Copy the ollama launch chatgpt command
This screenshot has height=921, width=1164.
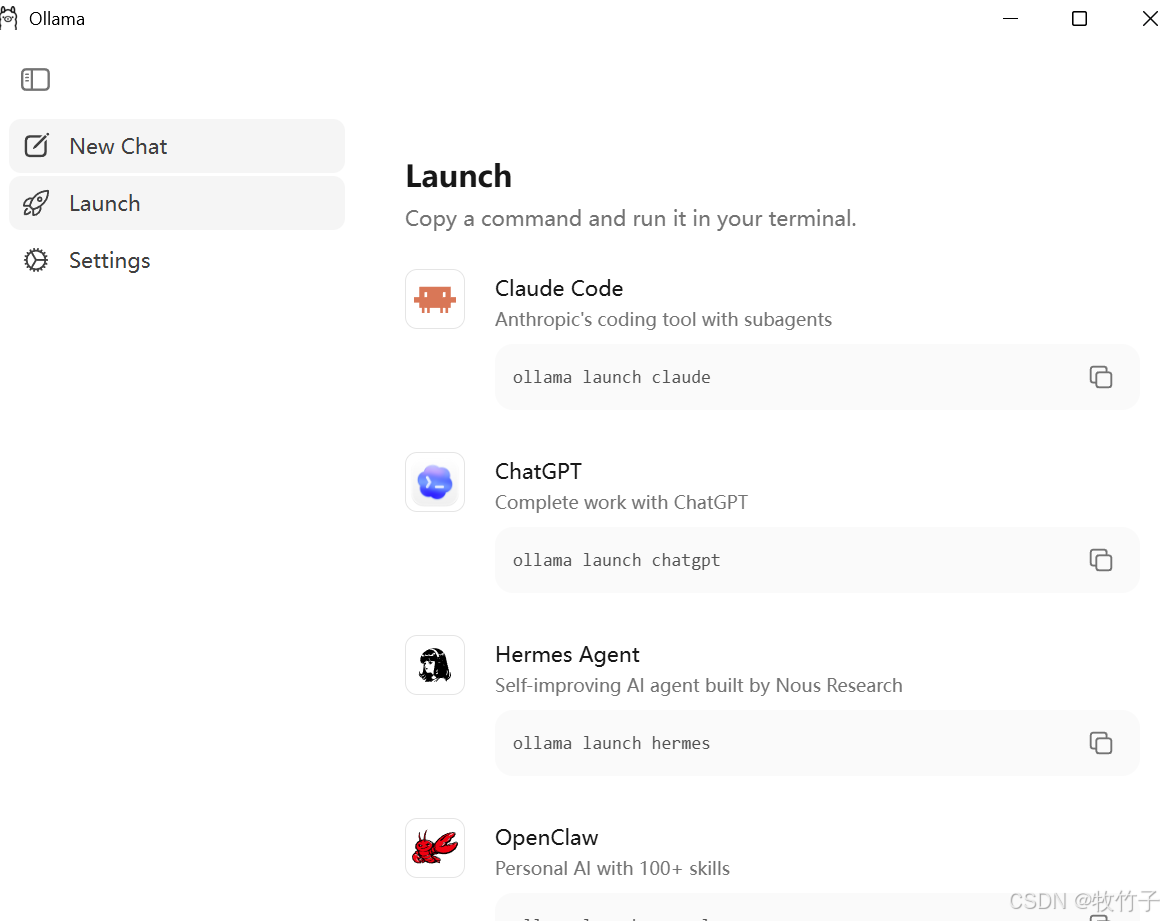click(x=1100, y=560)
